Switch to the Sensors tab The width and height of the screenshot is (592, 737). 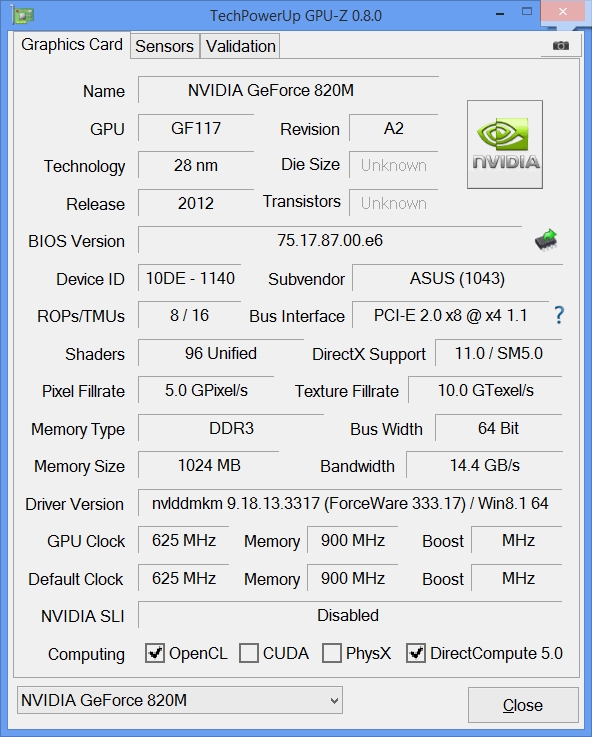pos(164,46)
